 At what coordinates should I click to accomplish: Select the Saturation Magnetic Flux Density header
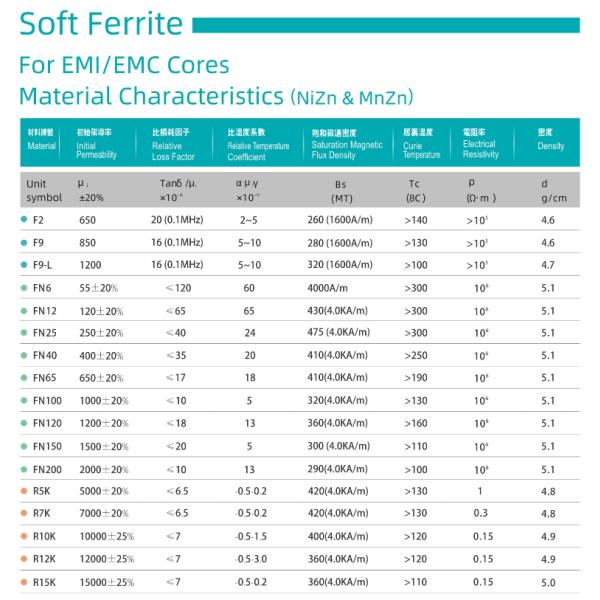click(x=347, y=145)
